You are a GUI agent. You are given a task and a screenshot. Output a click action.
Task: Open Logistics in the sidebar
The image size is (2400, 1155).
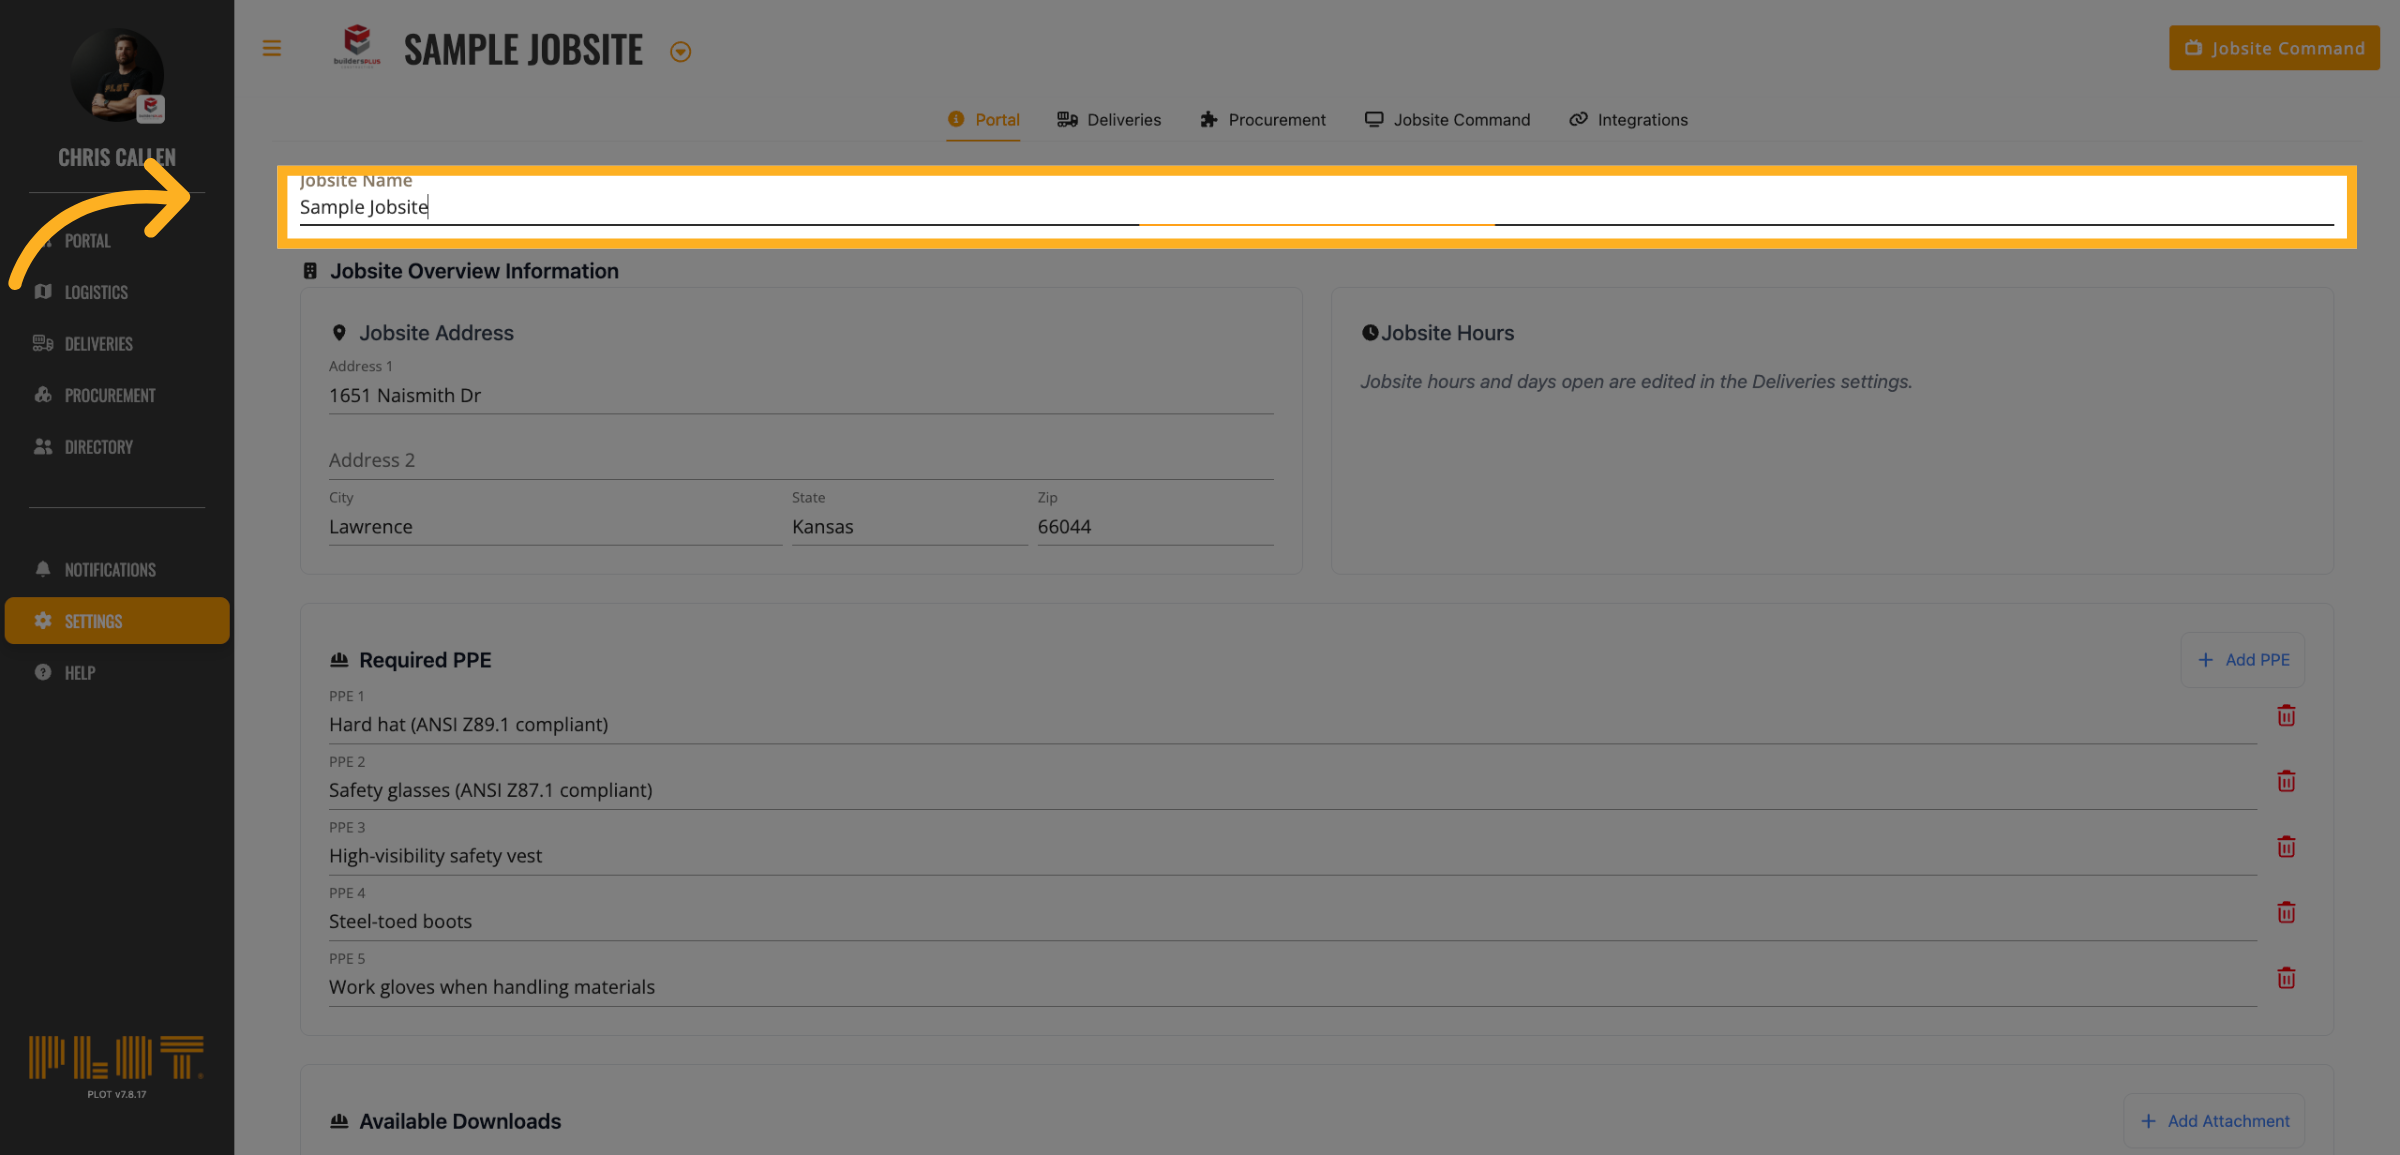click(96, 292)
